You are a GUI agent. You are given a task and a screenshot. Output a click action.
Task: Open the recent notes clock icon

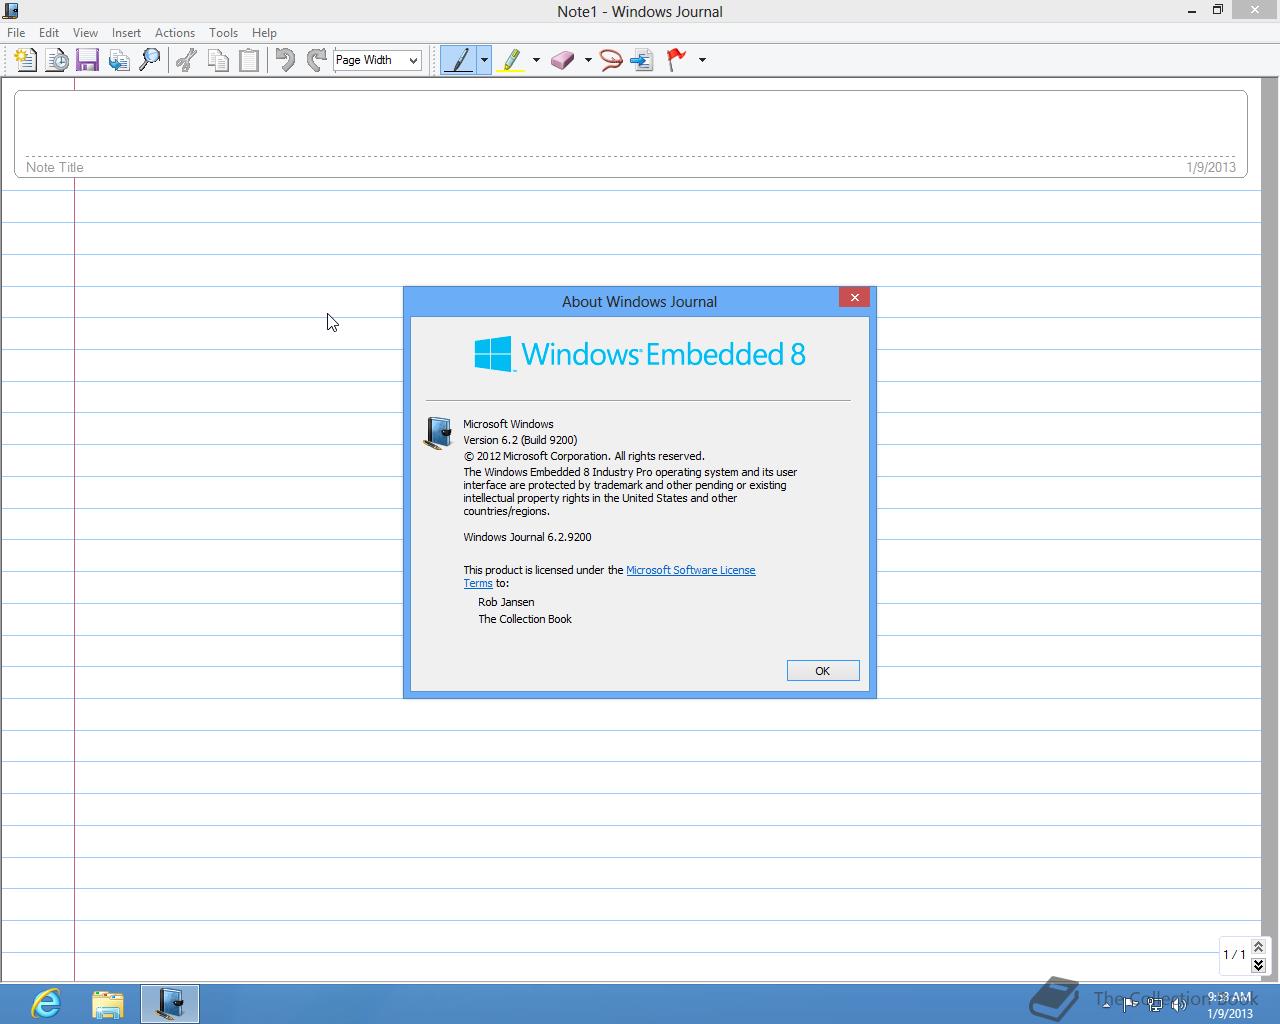pos(57,60)
